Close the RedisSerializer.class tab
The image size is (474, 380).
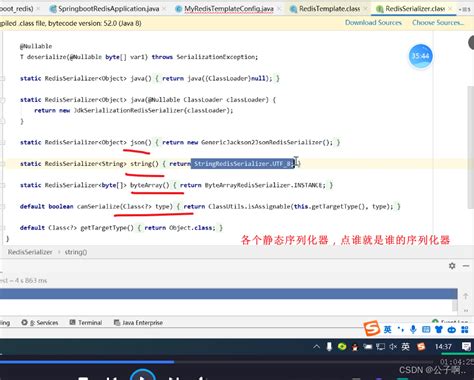tap(451, 9)
